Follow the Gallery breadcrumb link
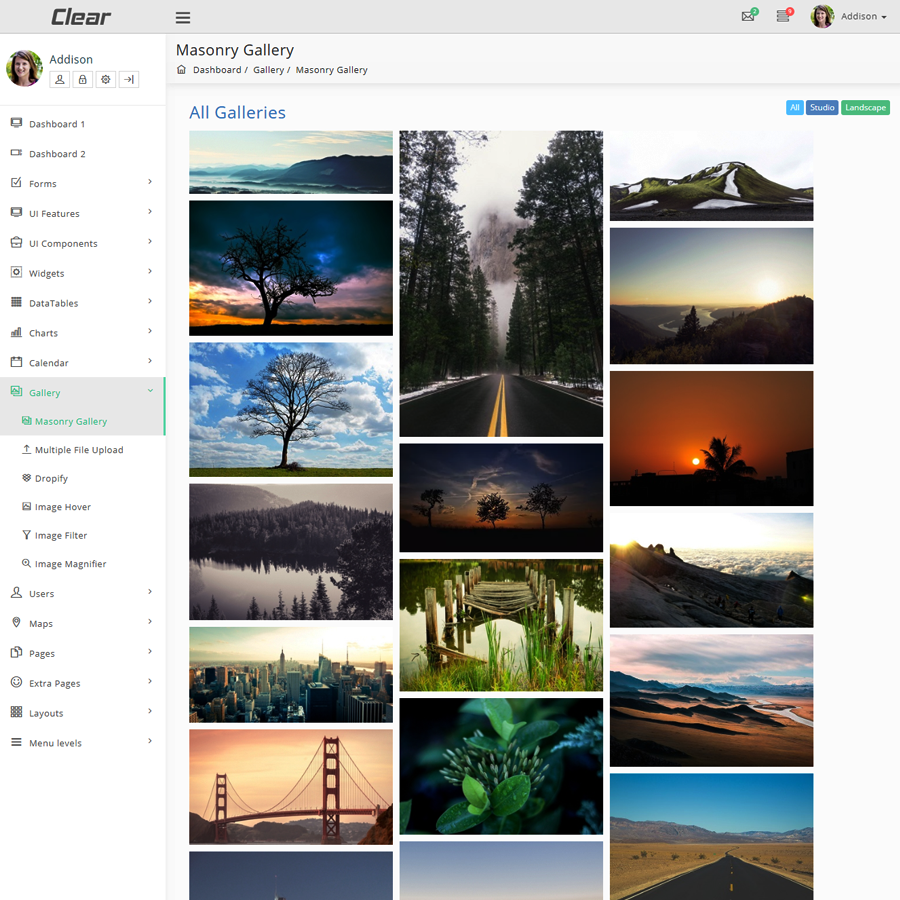 pyautogui.click(x=269, y=69)
